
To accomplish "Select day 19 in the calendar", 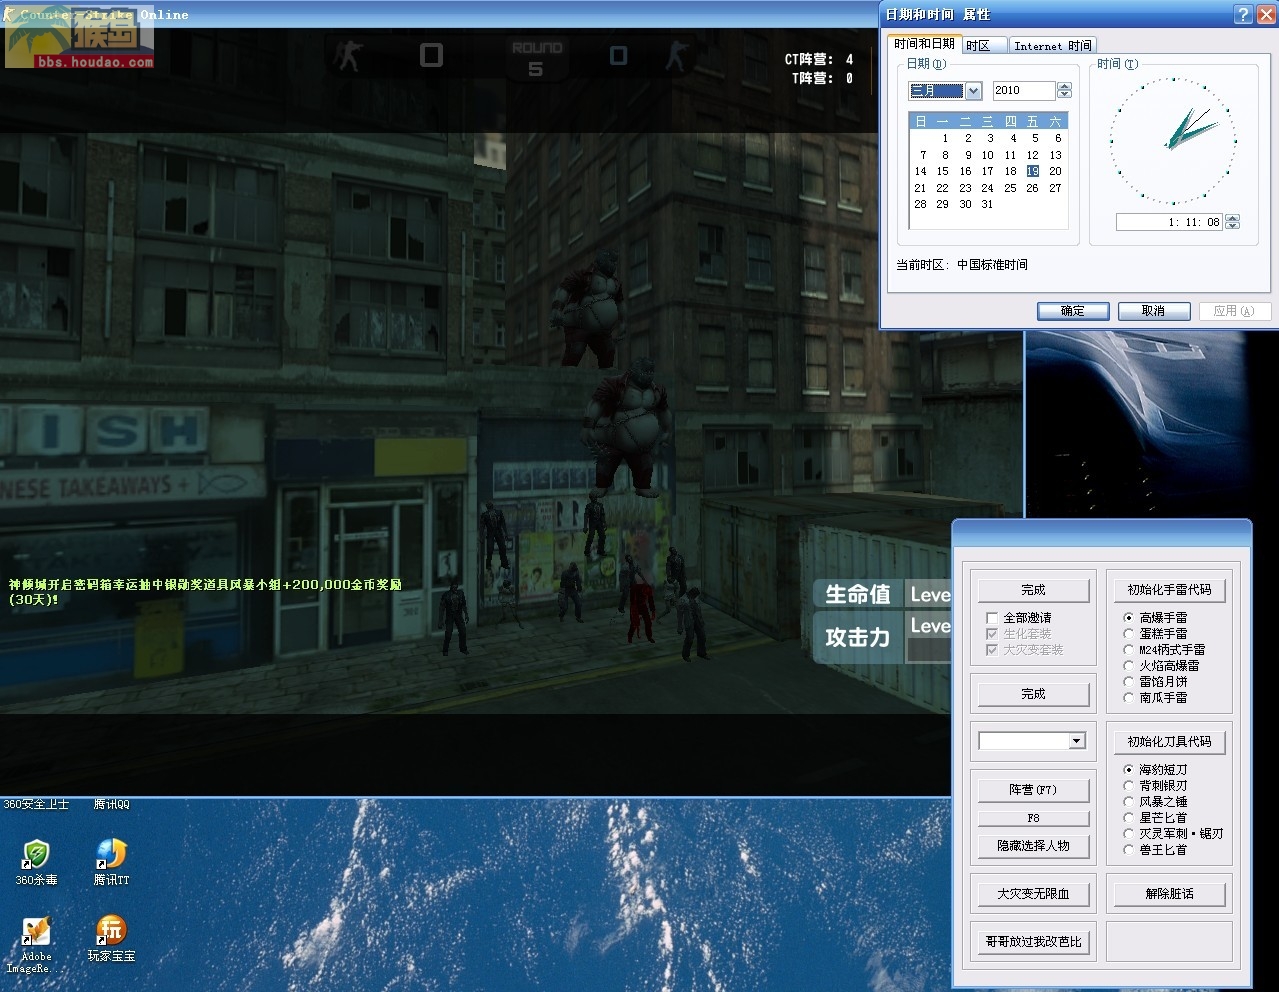I will coord(1032,171).
